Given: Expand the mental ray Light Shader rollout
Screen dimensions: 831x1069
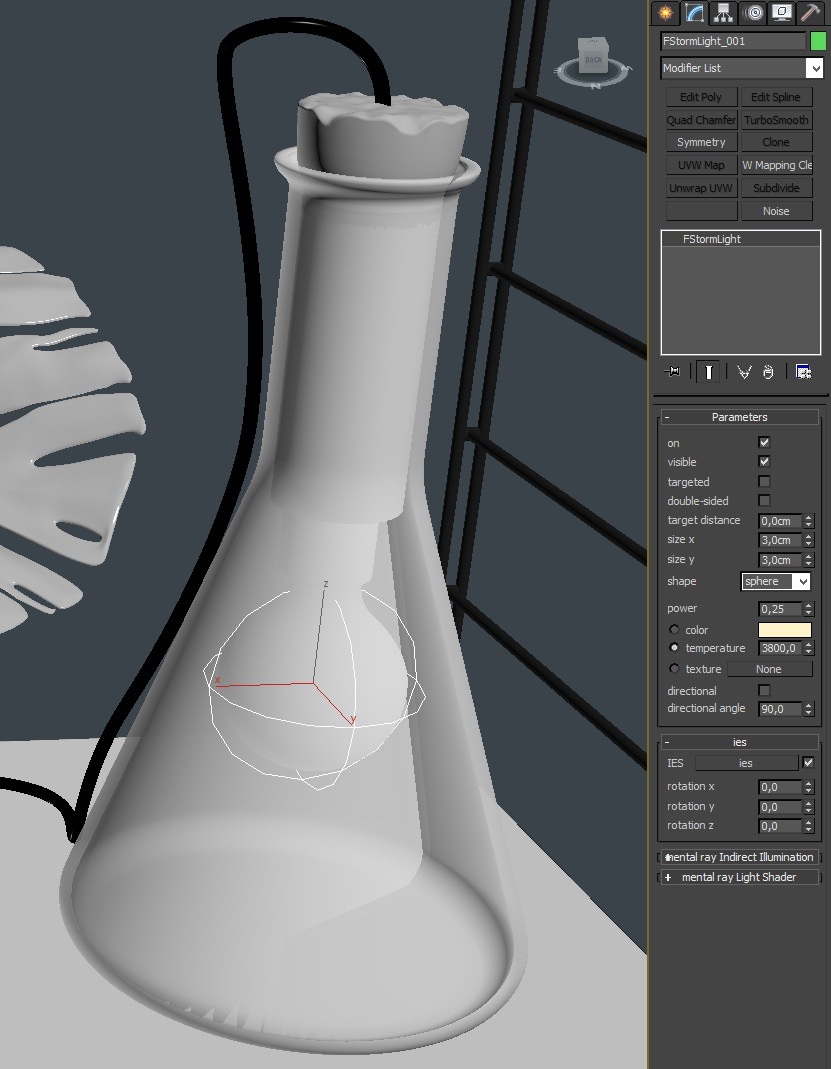Looking at the screenshot, I should click(739, 877).
